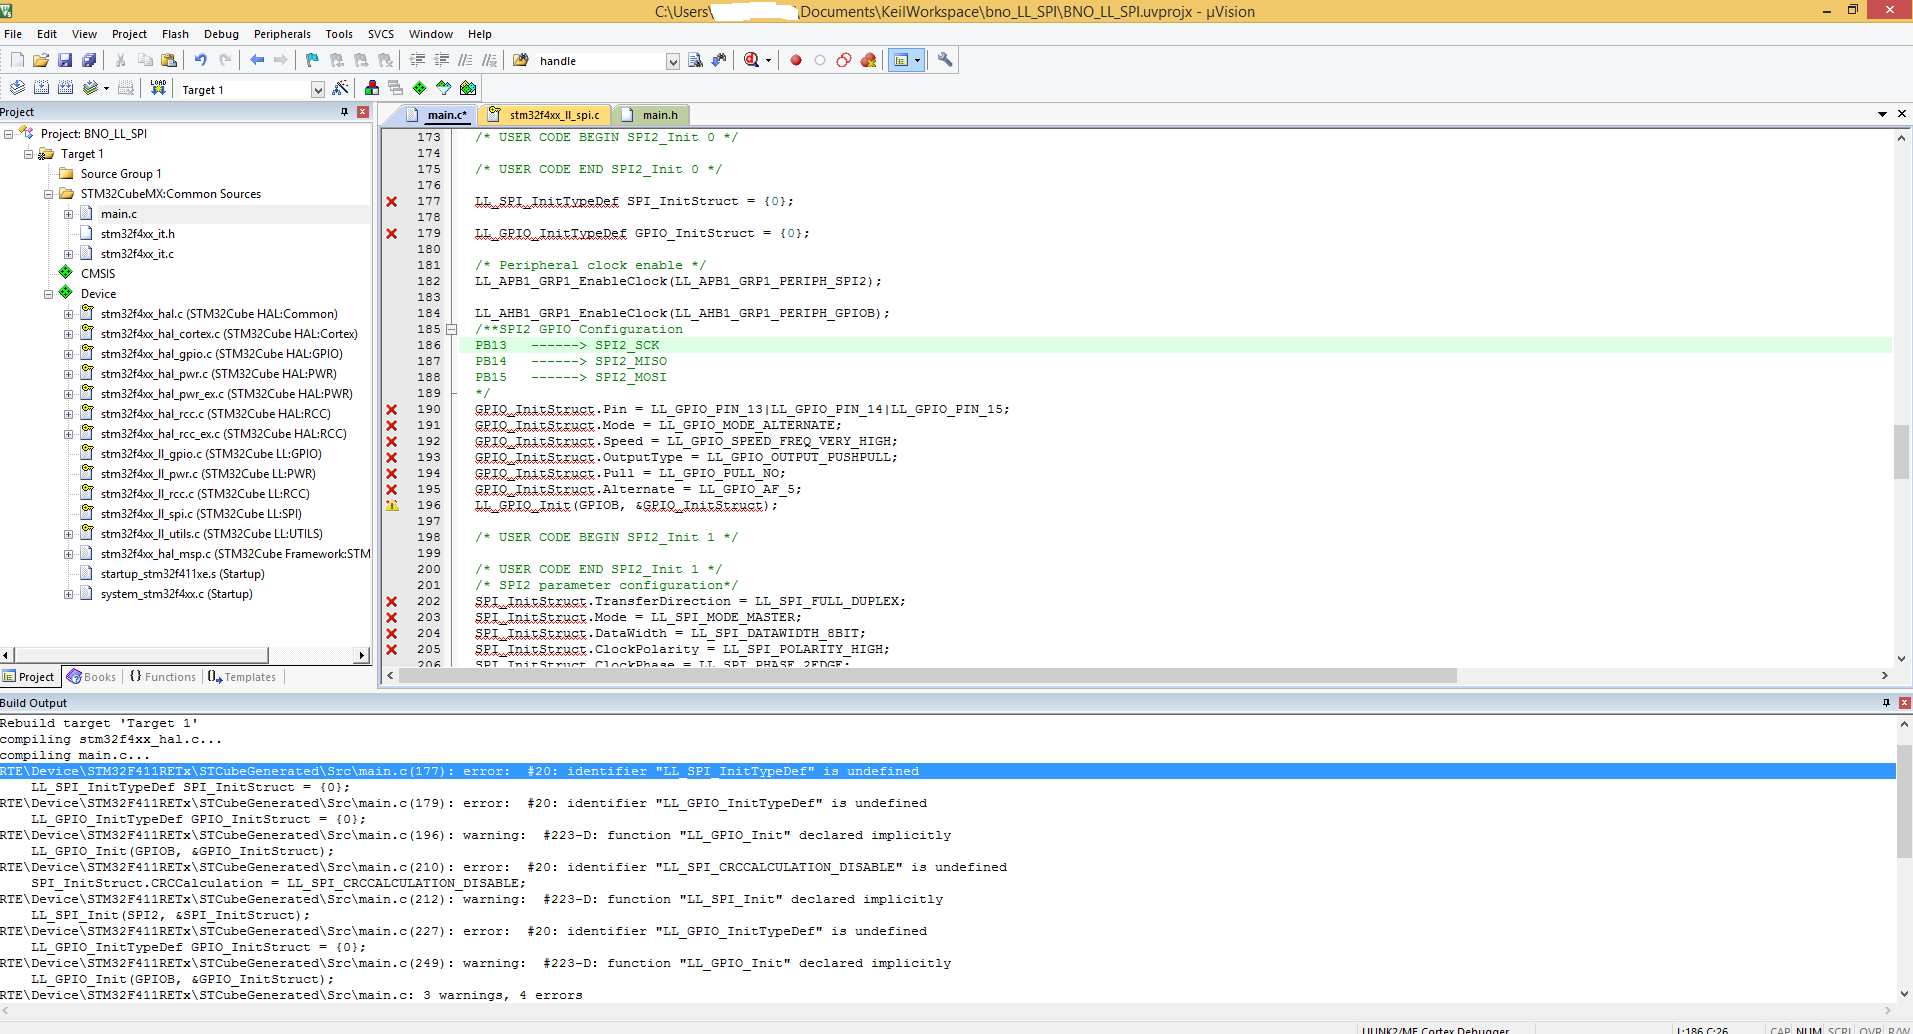Click Manage Run-Time Environment green diamond icon
The image size is (1913, 1034).
click(x=419, y=89)
